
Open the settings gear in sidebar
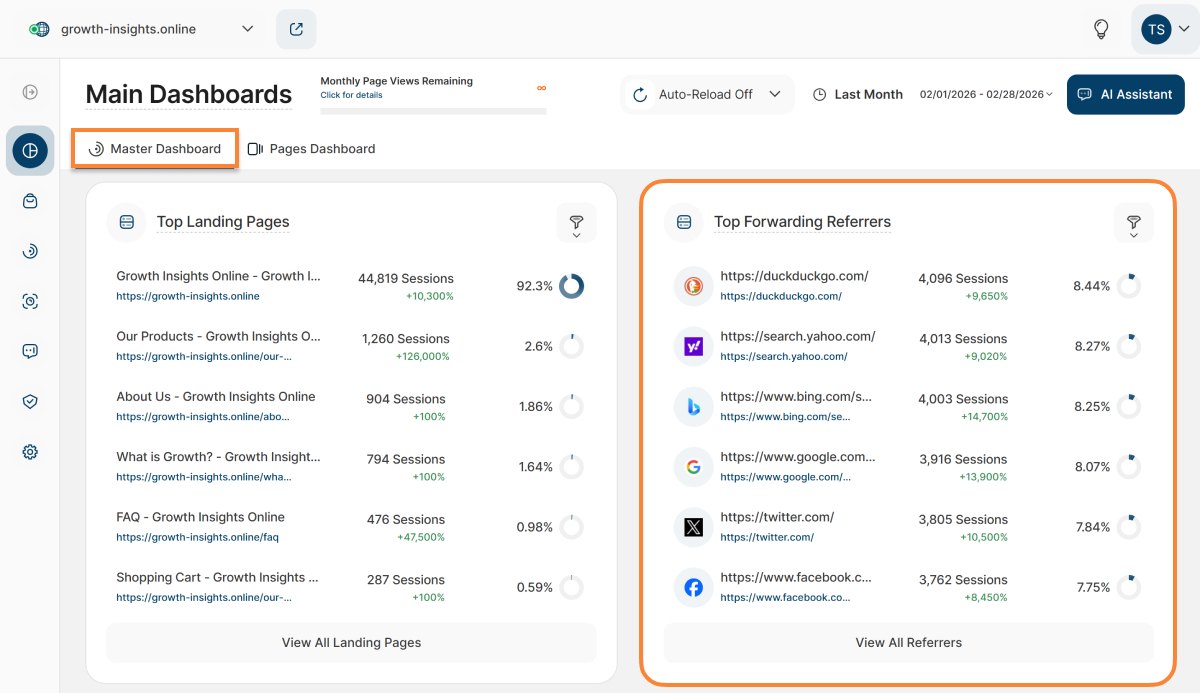point(30,452)
